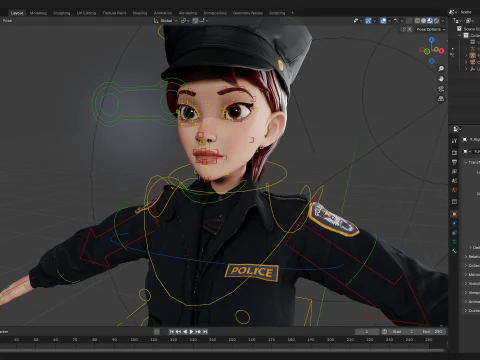Click the current frame number field
This screenshot has width=480, height=360.
click(x=367, y=332)
